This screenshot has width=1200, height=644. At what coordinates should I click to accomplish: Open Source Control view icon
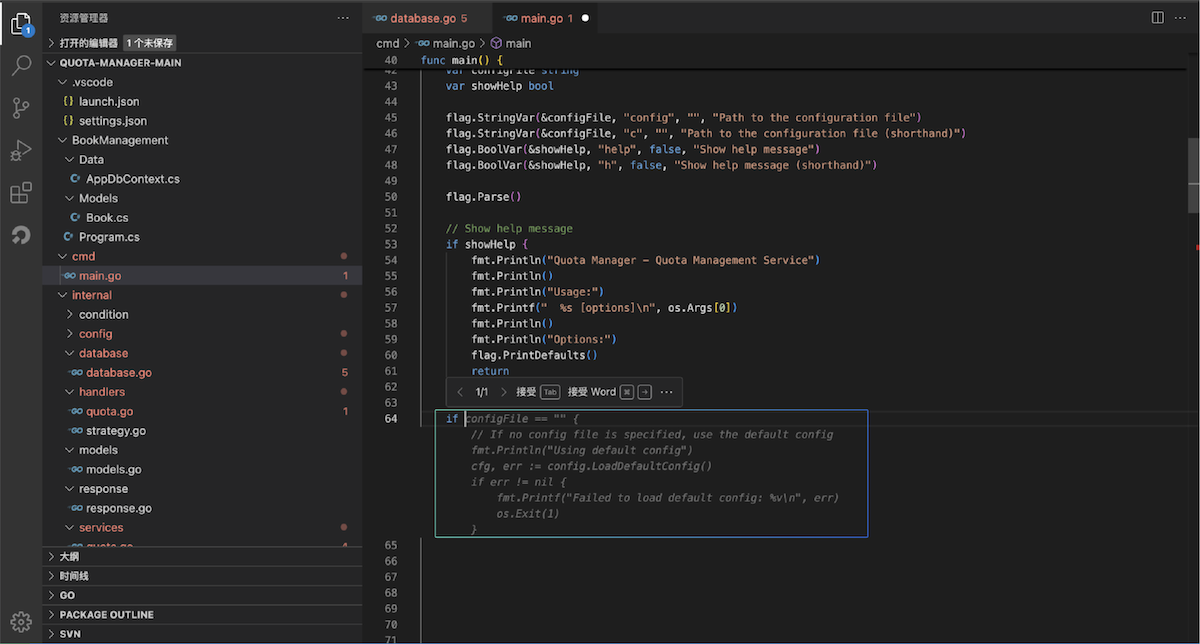(x=21, y=109)
